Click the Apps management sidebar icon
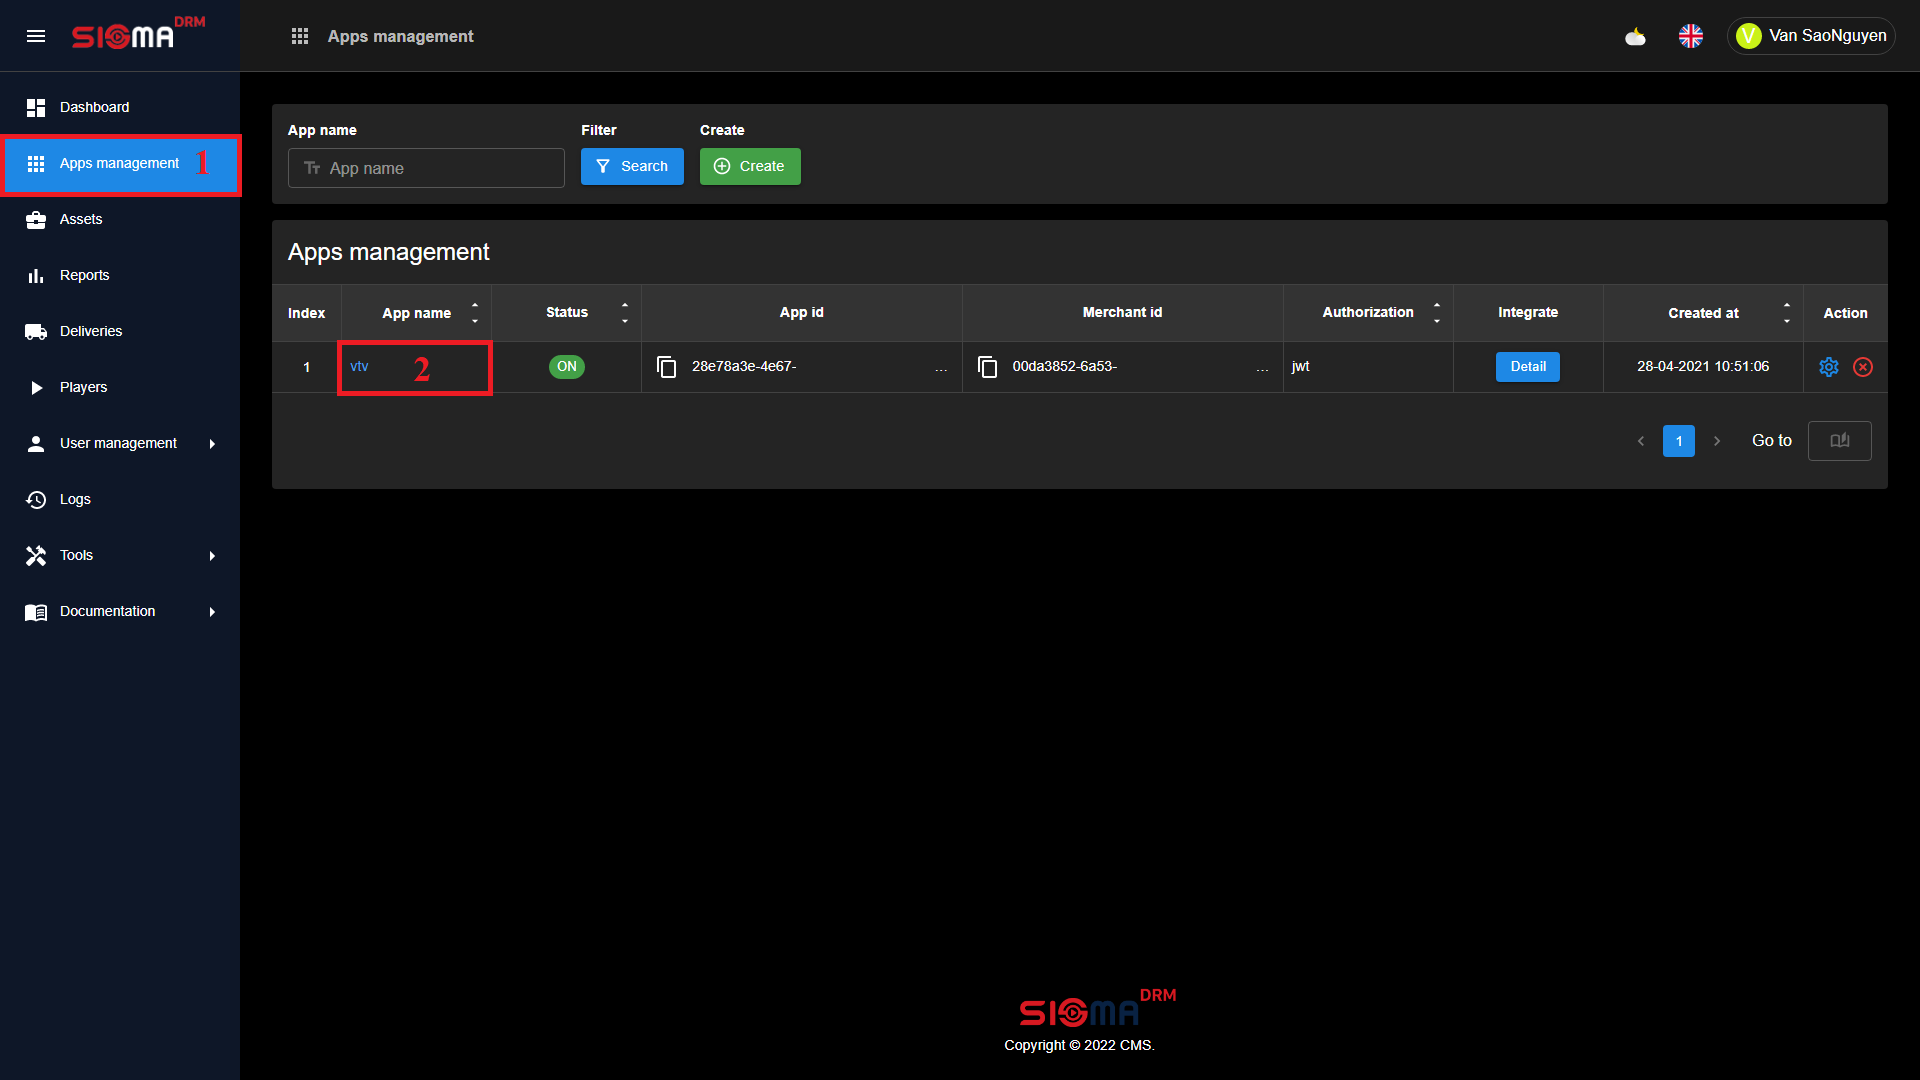The height and width of the screenshot is (1080, 1920). [36, 164]
